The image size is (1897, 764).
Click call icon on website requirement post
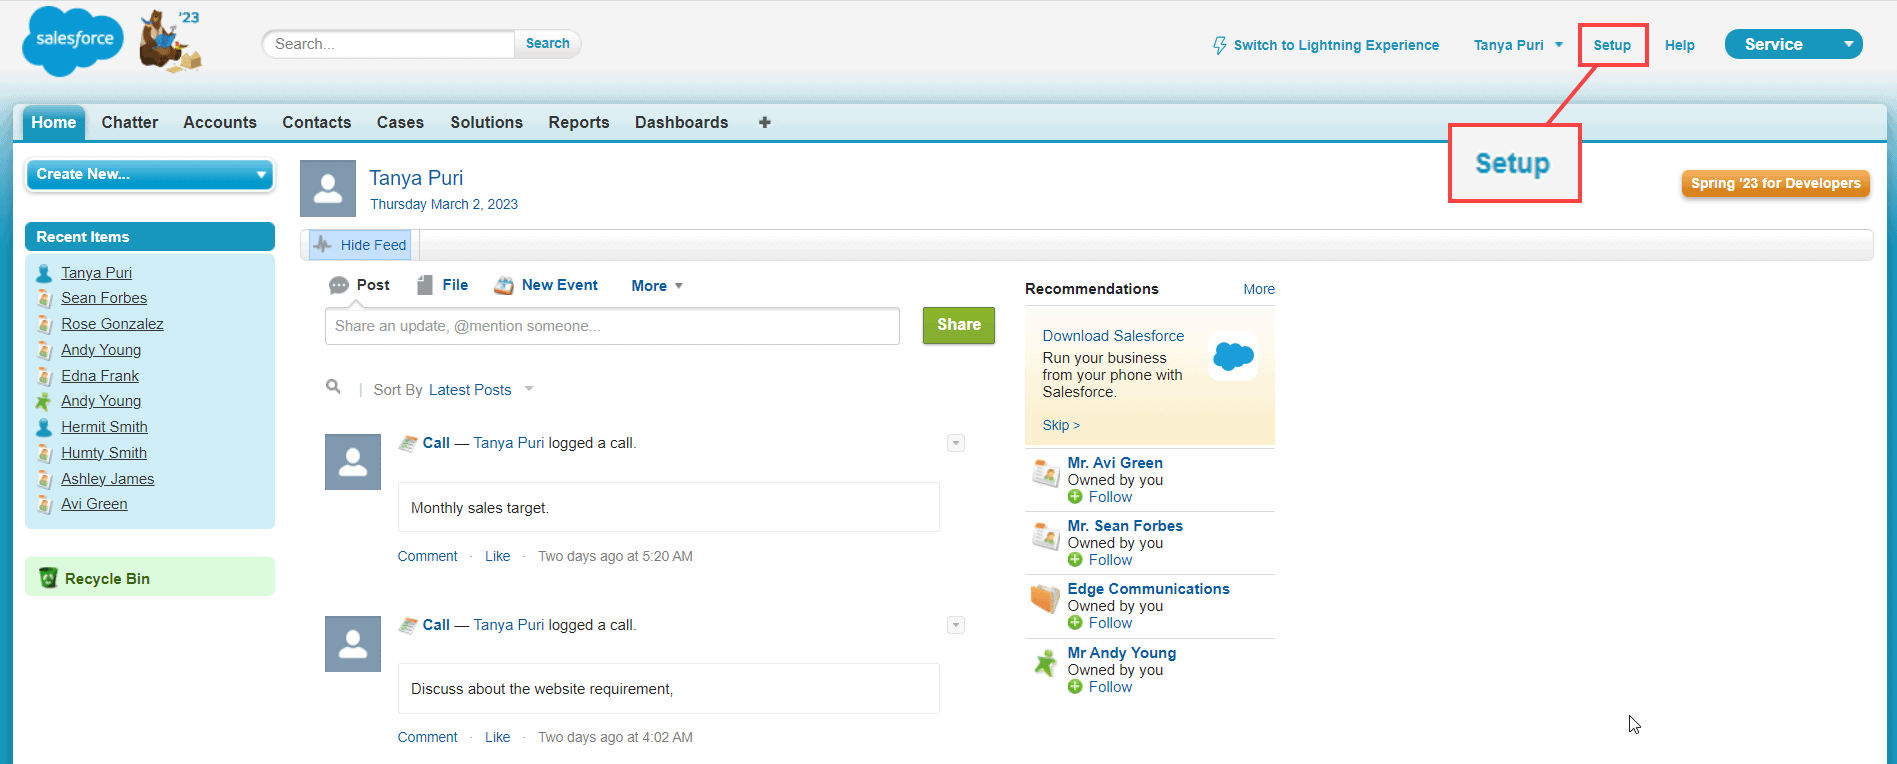point(408,625)
